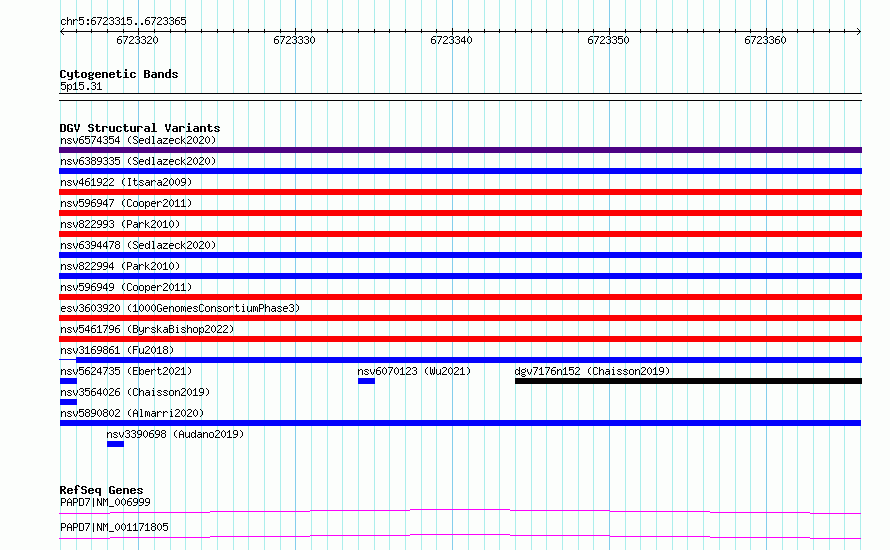Click the right arrow end of ruler
Viewport: 890px width, 550px height.
coord(859,32)
